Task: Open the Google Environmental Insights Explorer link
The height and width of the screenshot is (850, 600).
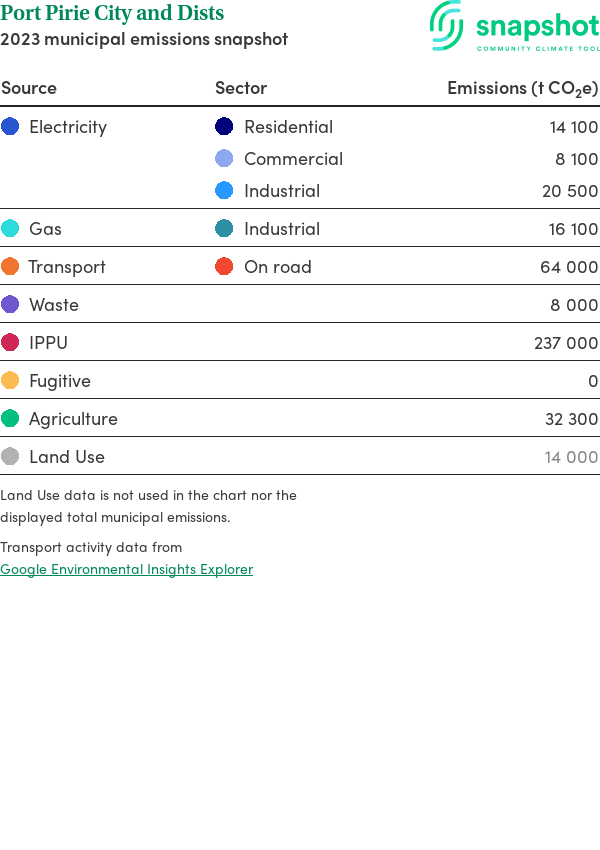Action: pos(127,569)
